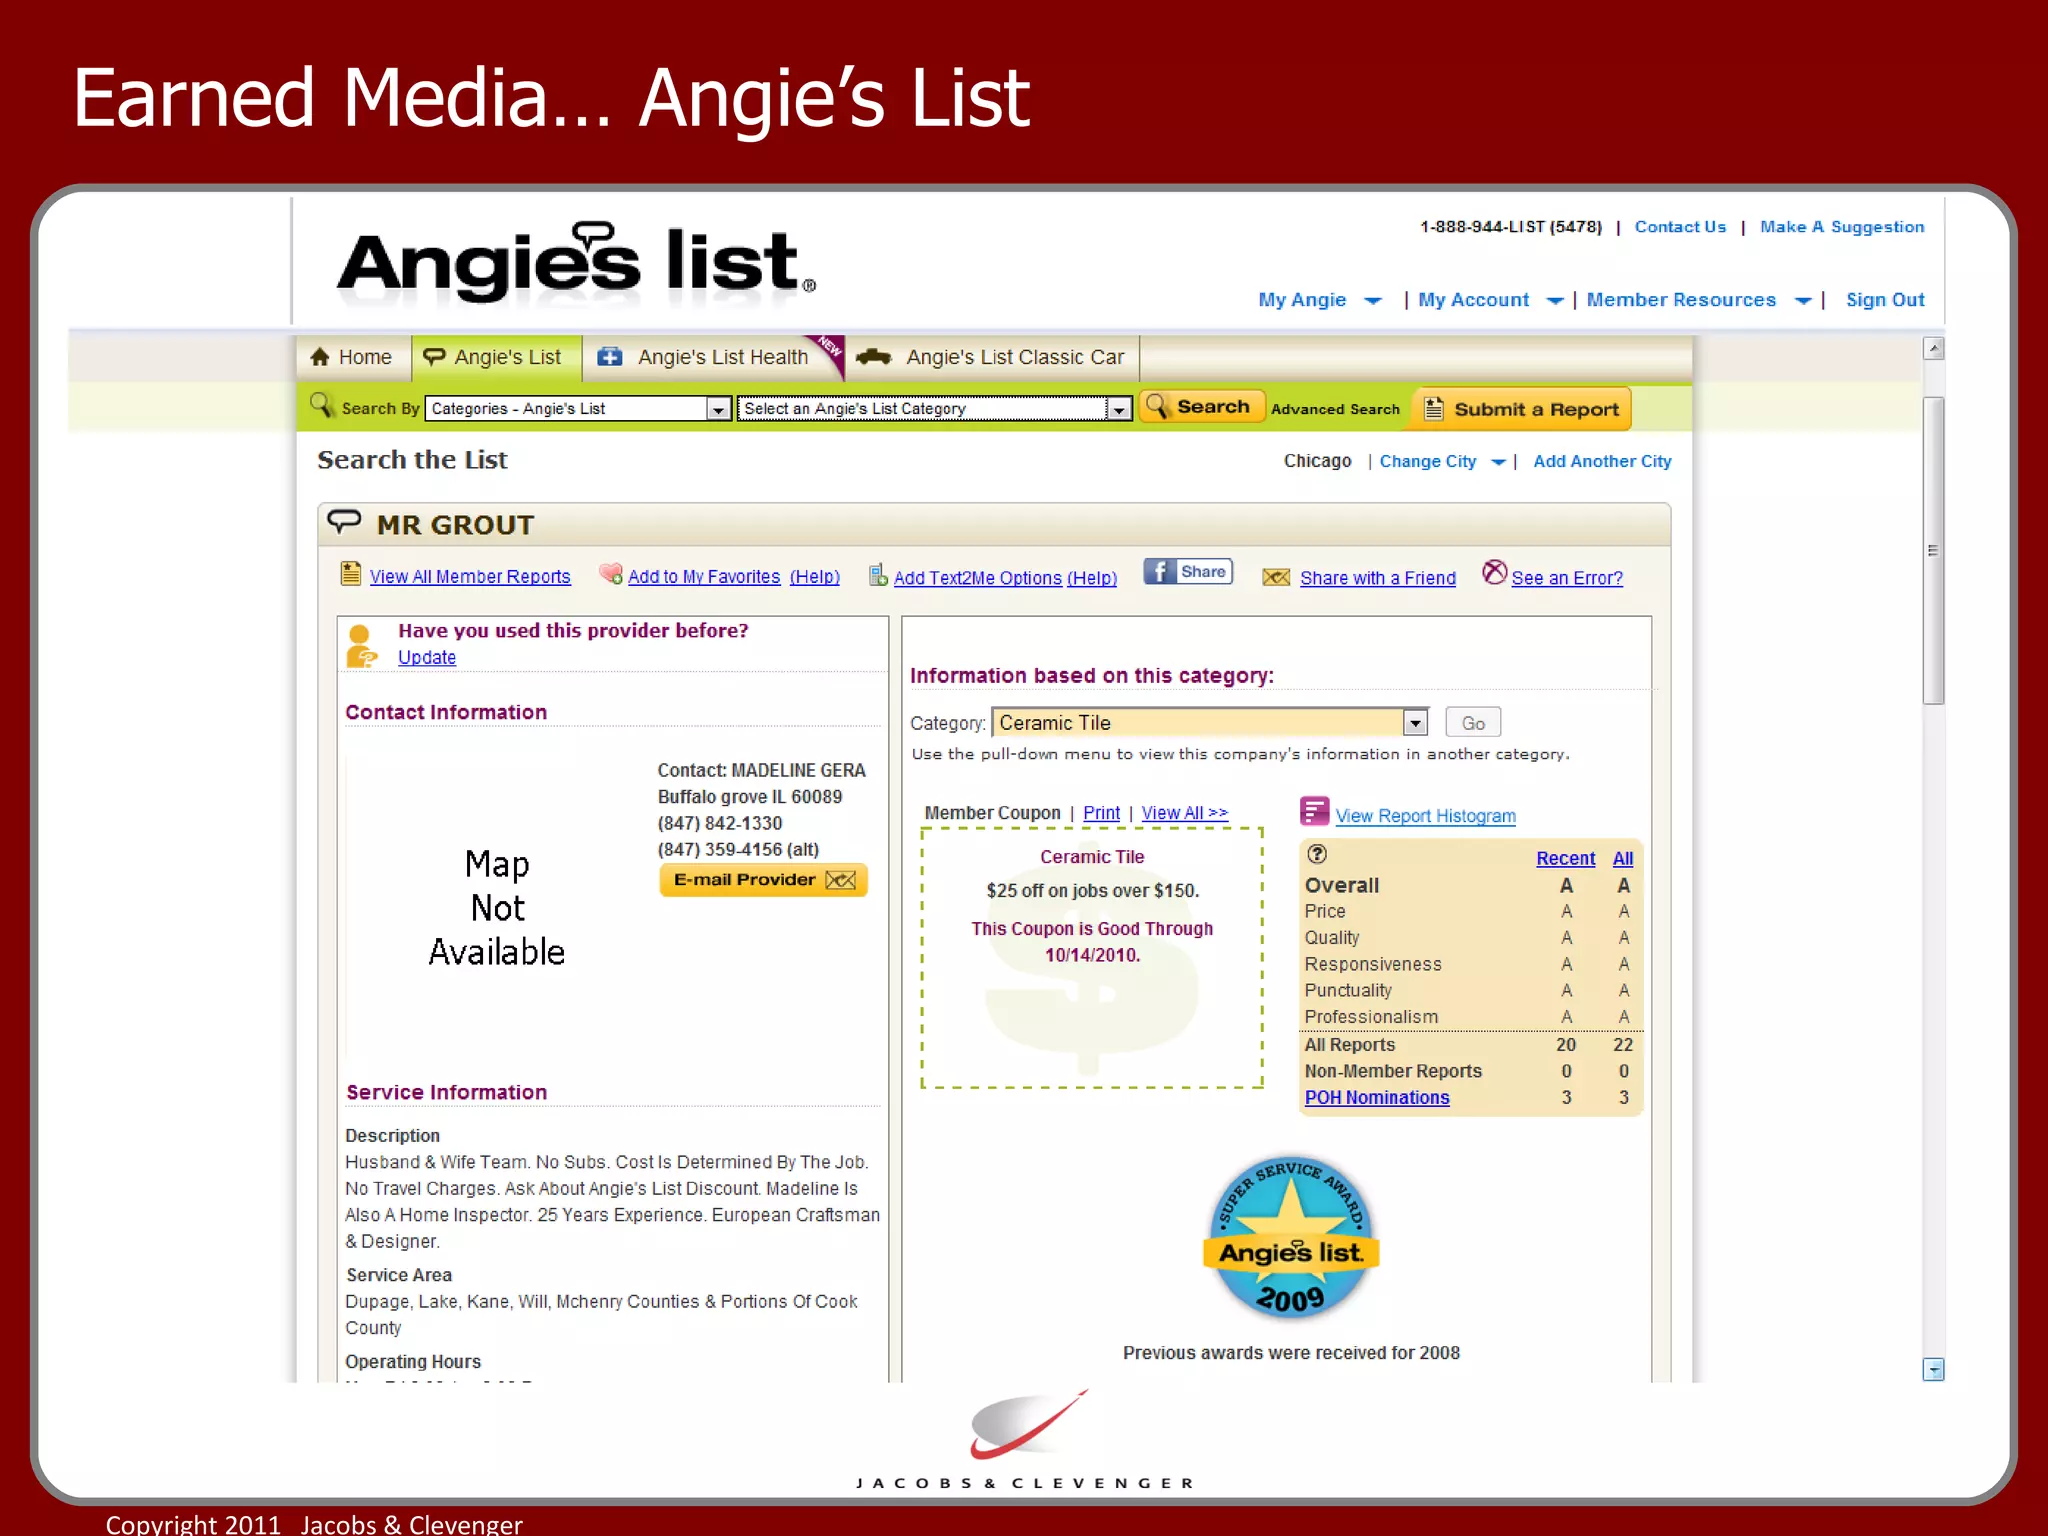The width and height of the screenshot is (2048, 1536).
Task: Click the View All Member Reports notepad icon
Action: point(351,574)
